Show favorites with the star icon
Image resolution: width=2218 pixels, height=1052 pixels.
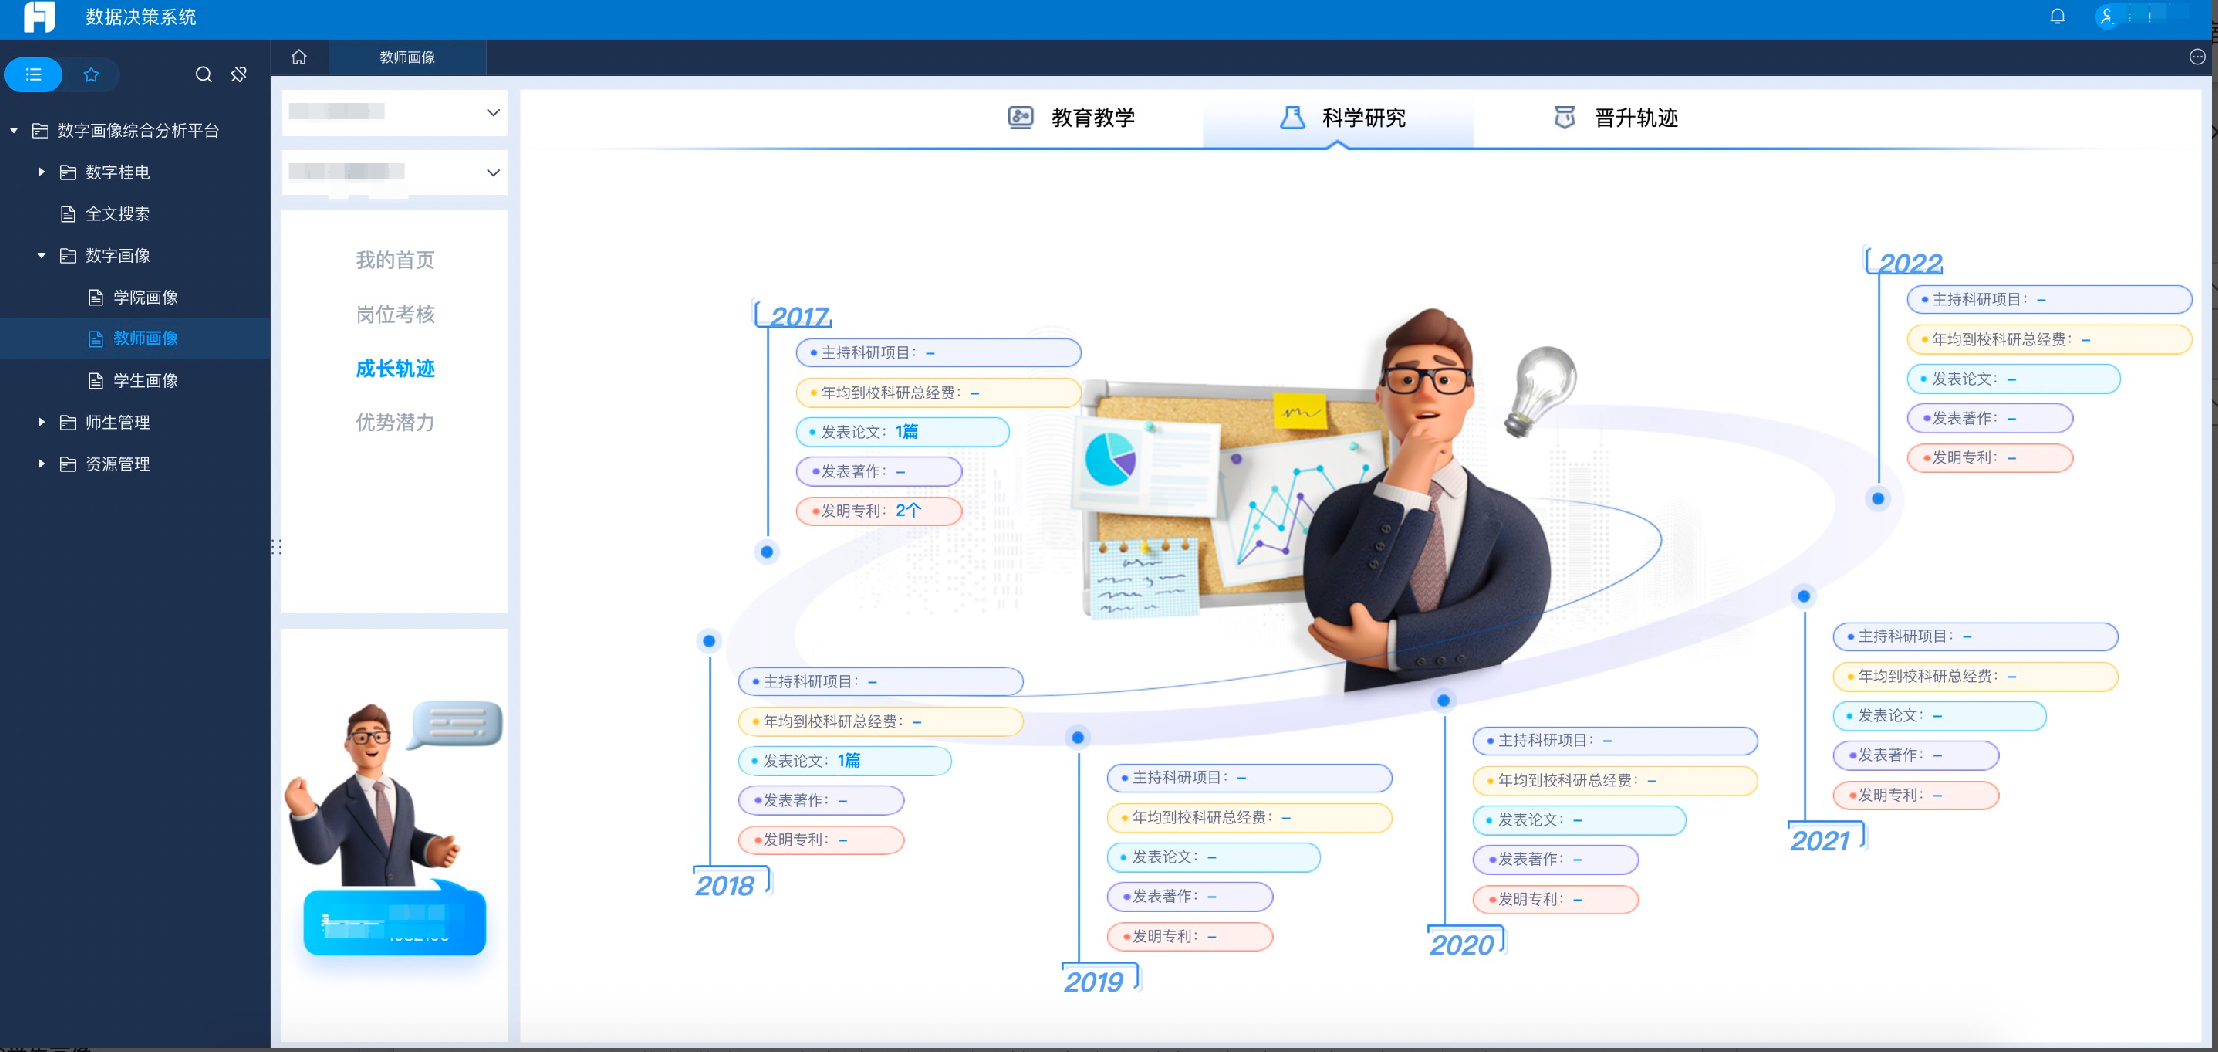[91, 74]
